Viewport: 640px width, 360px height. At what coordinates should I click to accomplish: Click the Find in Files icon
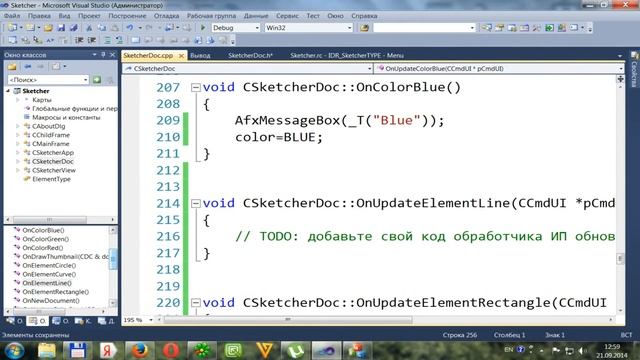coord(364,28)
